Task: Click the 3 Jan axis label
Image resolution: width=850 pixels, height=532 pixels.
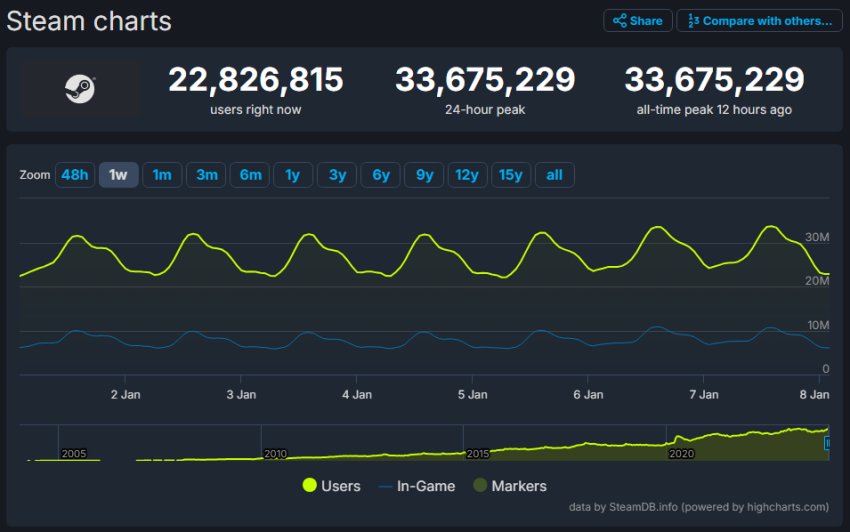Action: click(241, 395)
